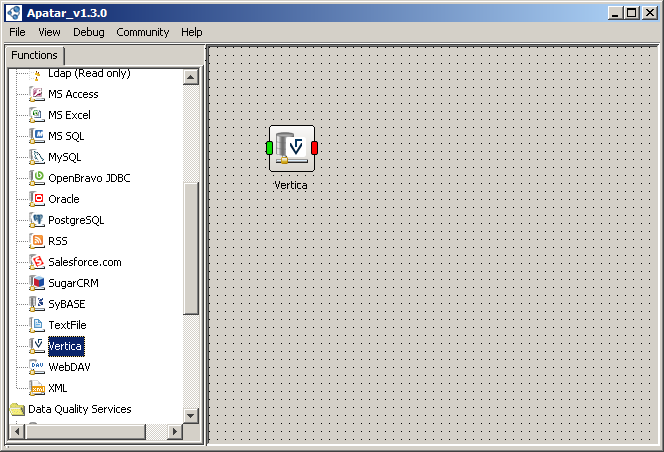Open the Community menu

(143, 32)
